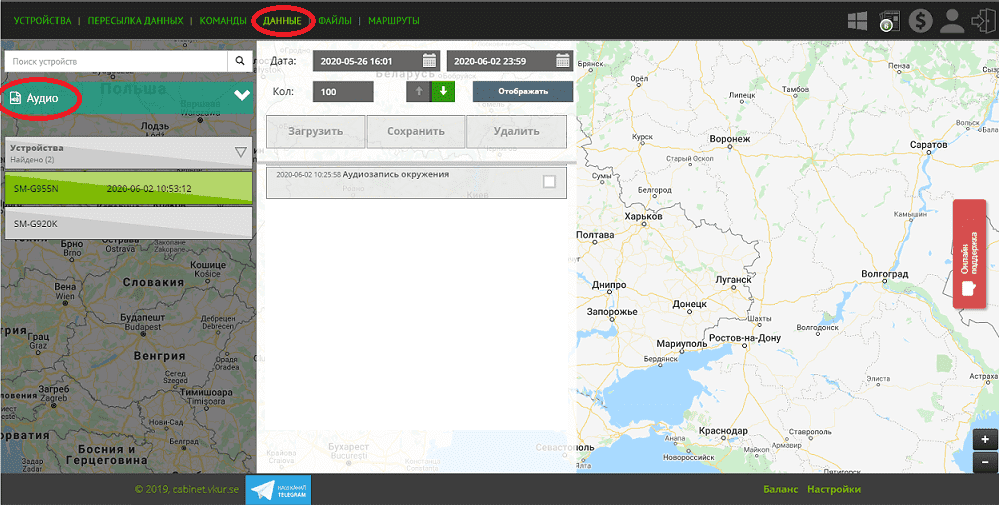Open calendar for the end date

(x=563, y=61)
